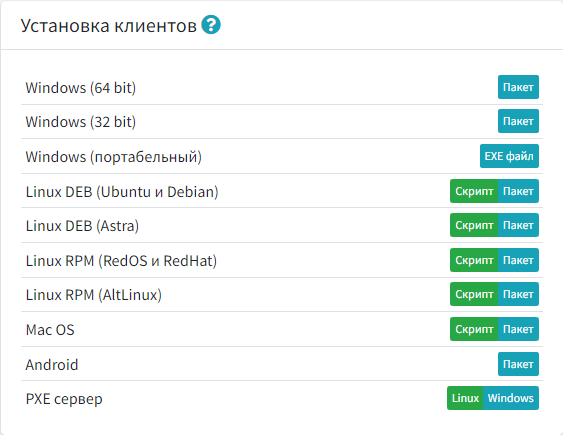The width and height of the screenshot is (563, 435).
Task: Download Windows 32 bit Пакет
Action: pyautogui.click(x=518, y=121)
